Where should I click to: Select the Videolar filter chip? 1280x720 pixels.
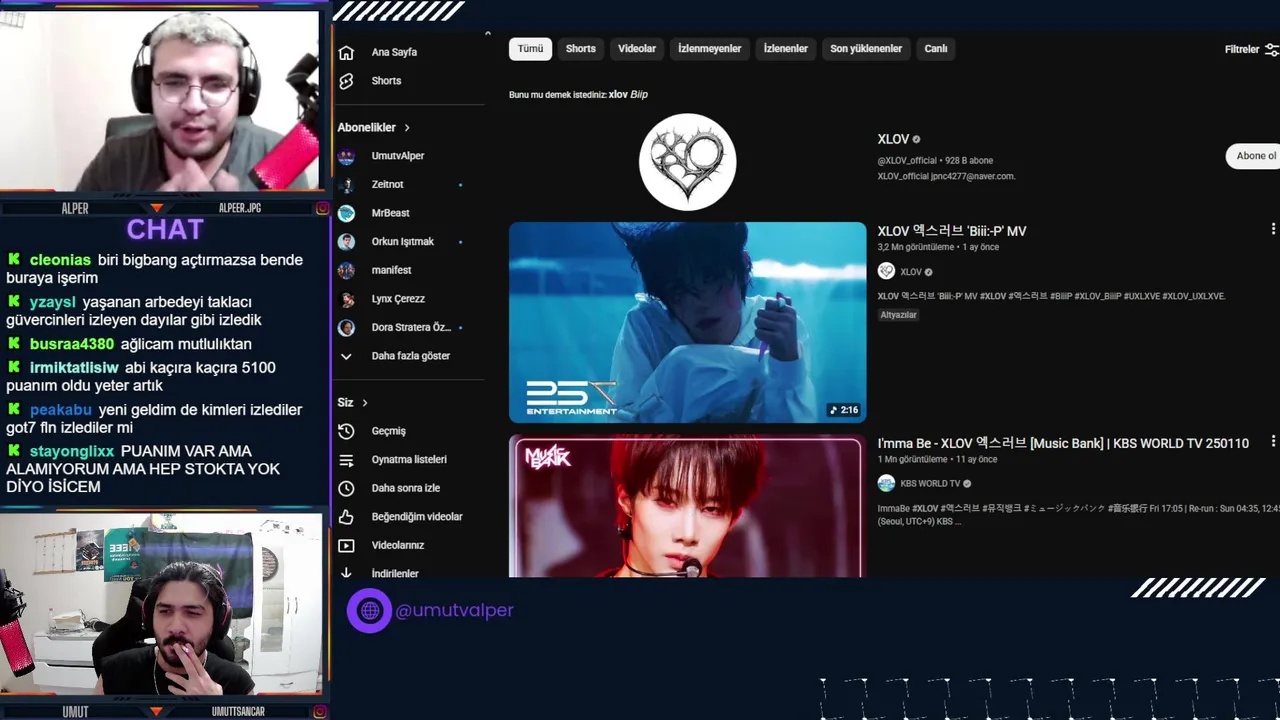point(637,49)
